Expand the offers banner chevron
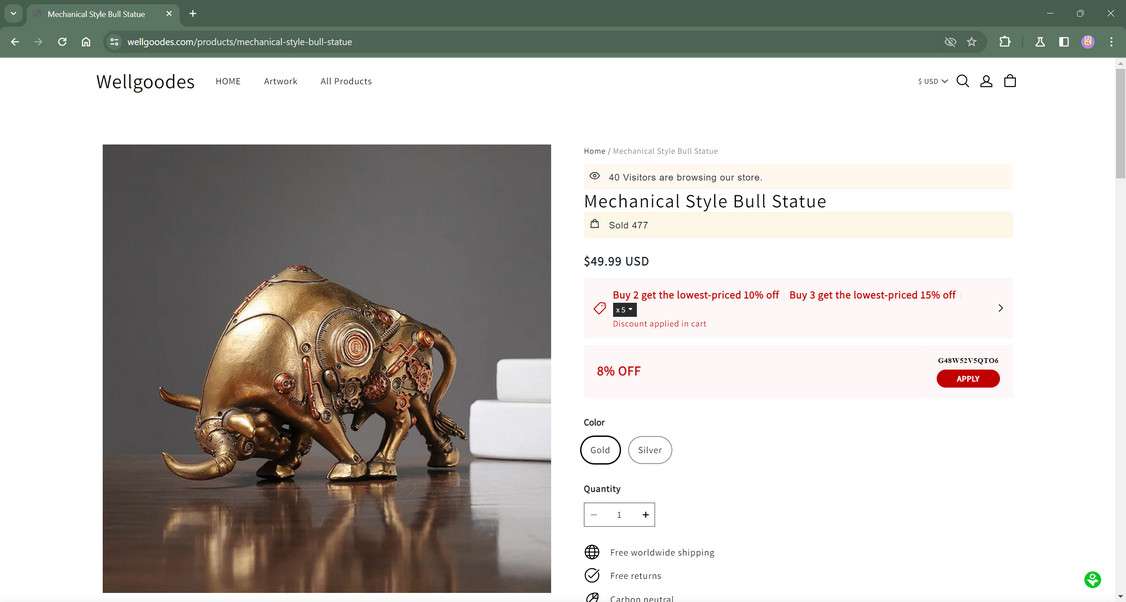The height and width of the screenshot is (602, 1126). coord(999,308)
